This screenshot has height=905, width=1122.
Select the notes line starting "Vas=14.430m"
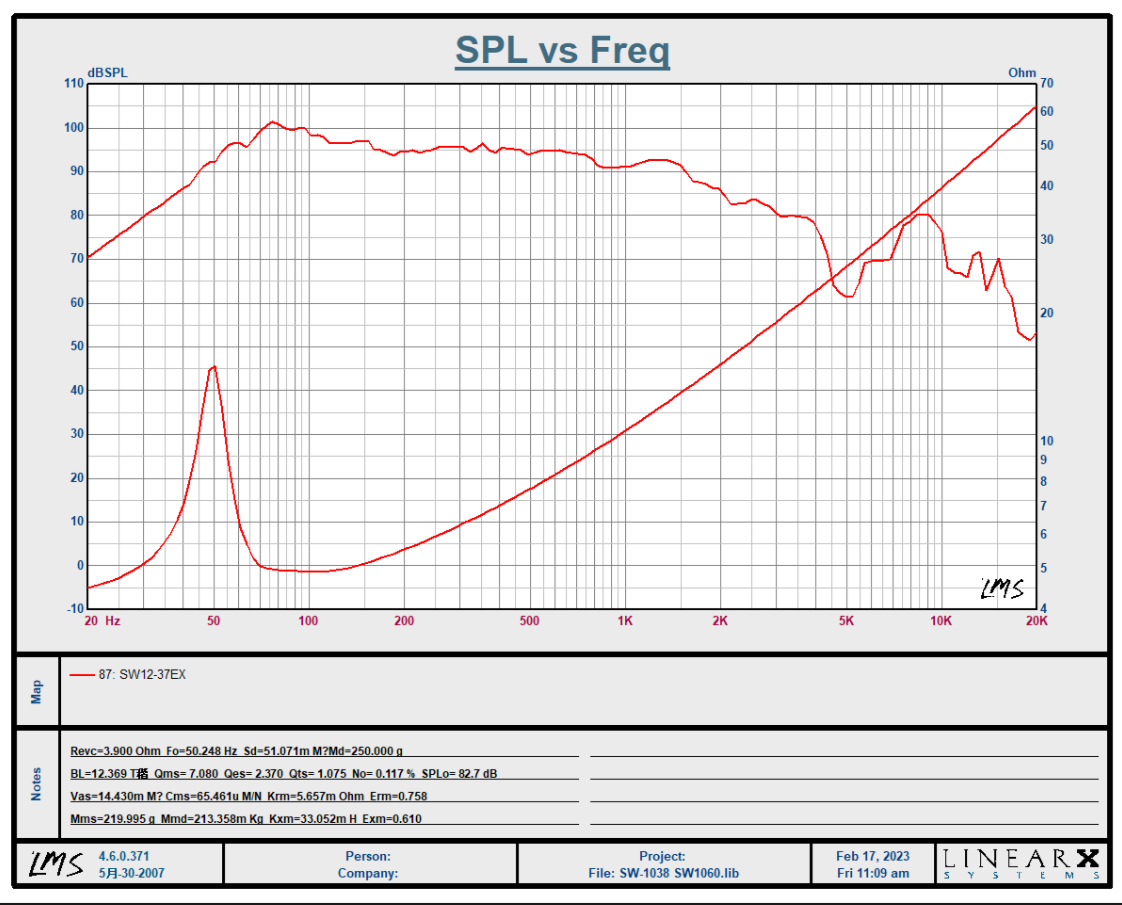pos(250,796)
